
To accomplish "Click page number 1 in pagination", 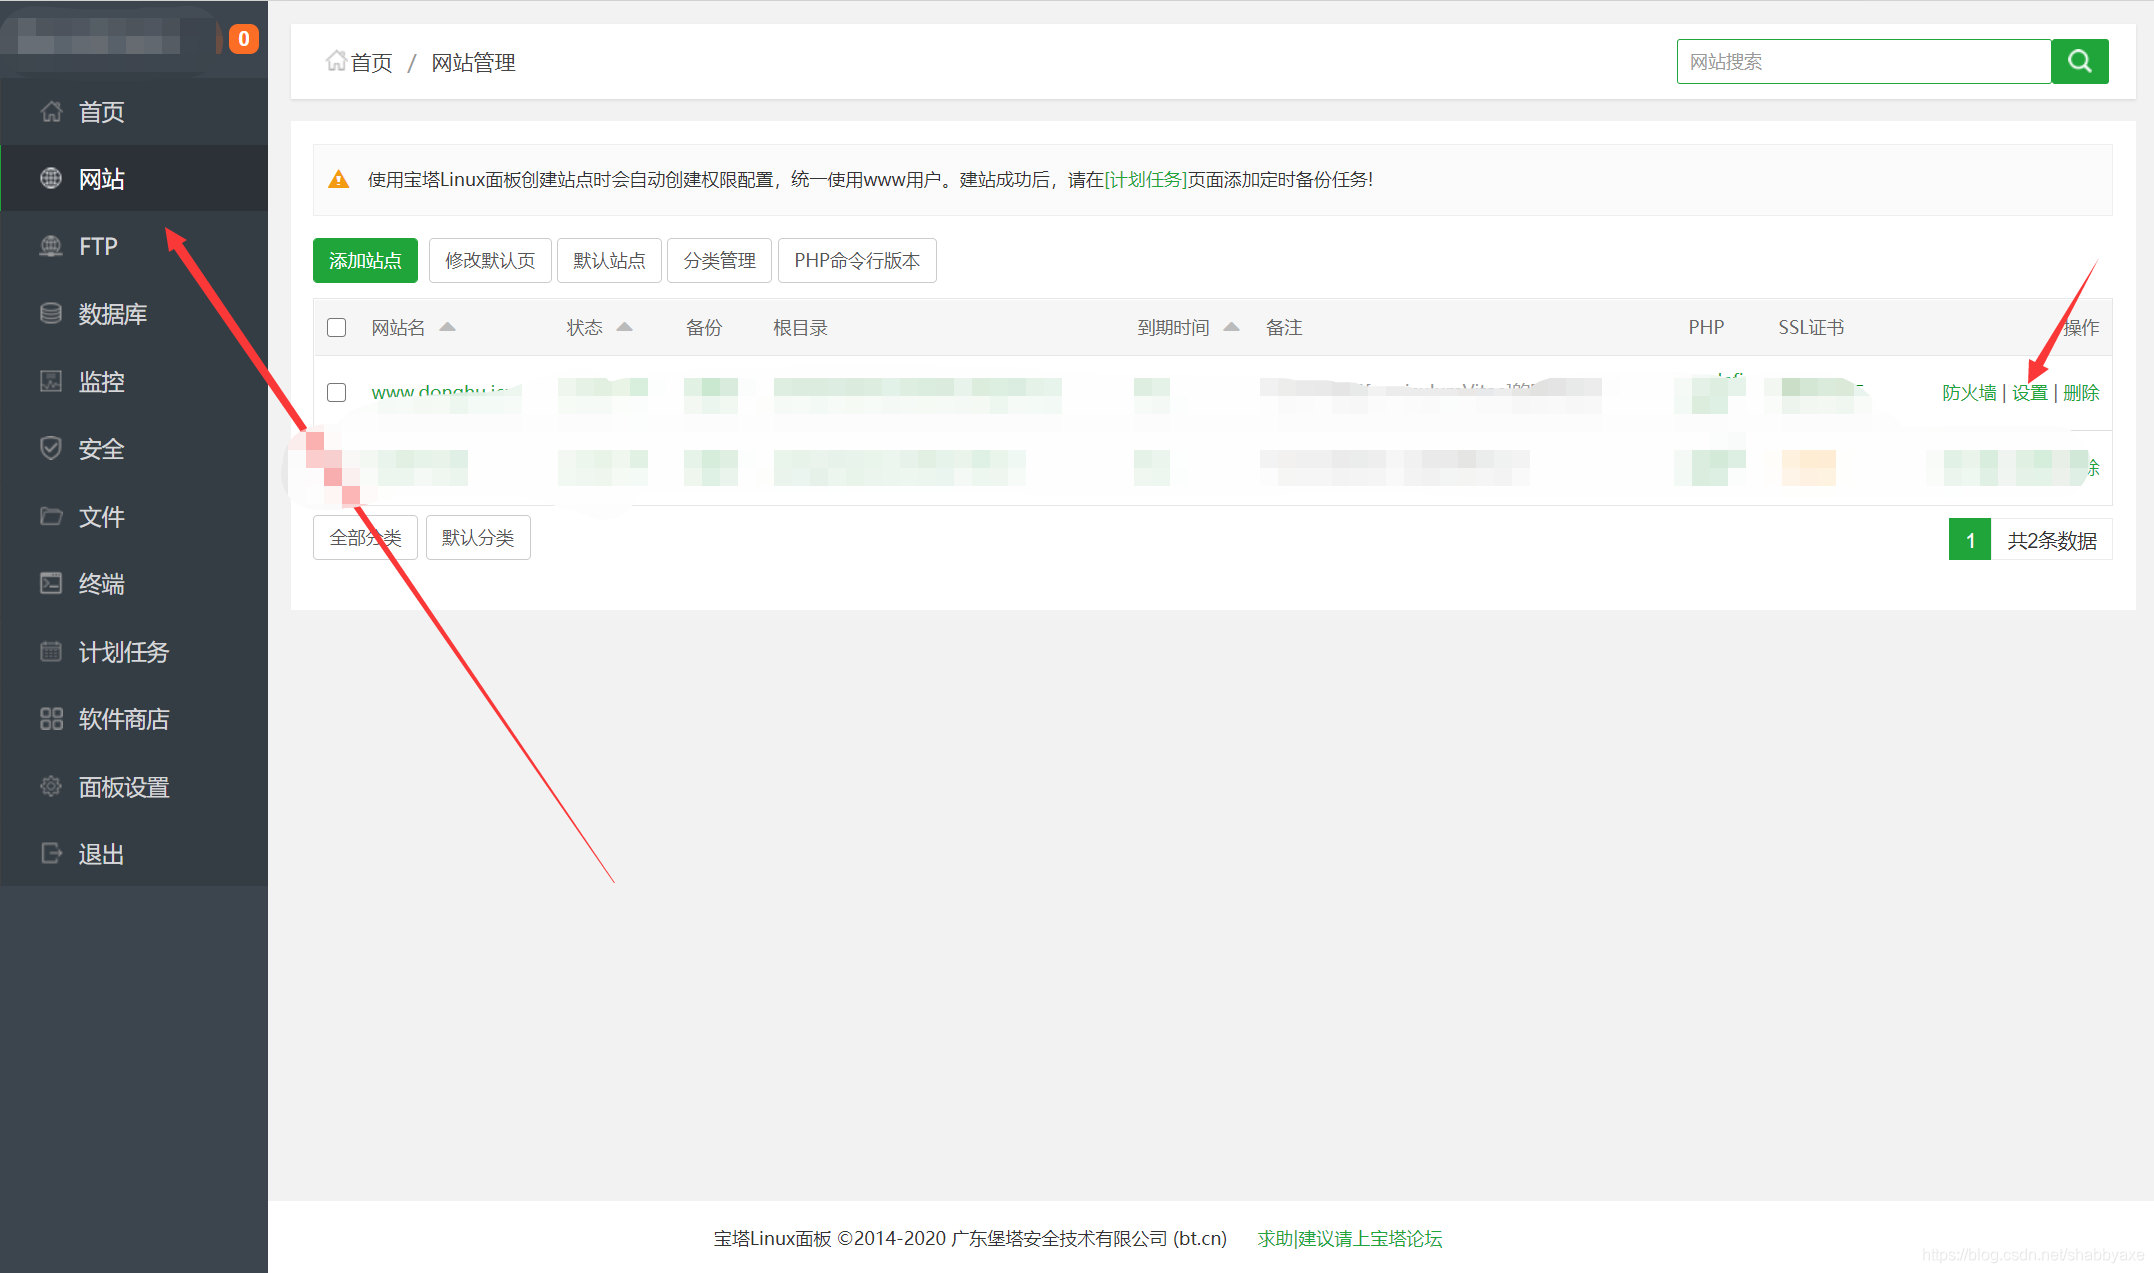I will 1970,540.
